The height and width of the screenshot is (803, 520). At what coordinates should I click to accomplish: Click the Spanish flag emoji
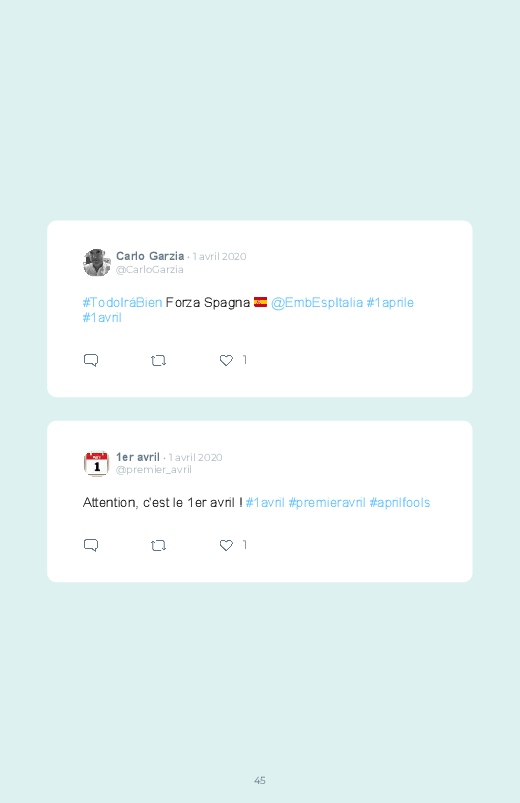point(260,302)
